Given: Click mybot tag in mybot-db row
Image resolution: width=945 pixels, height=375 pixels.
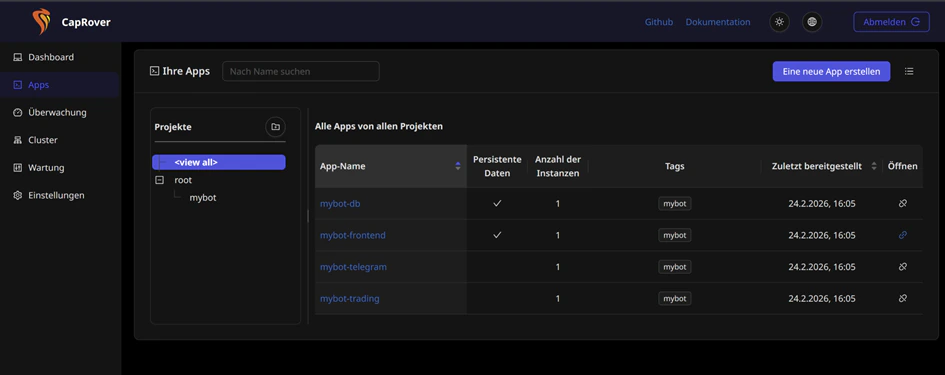Looking at the screenshot, I should point(674,204).
